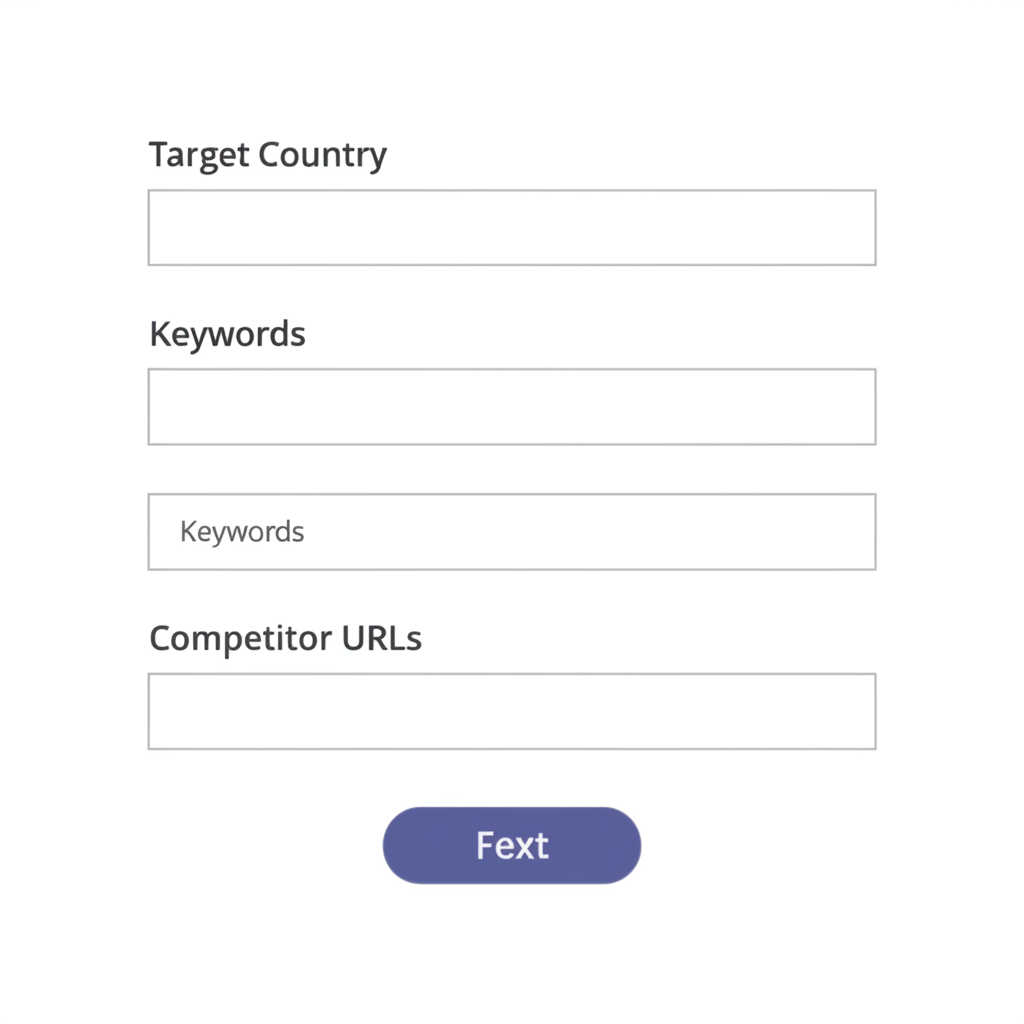Screen dimensions: 1024x1024
Task: Place cursor in the Target Country textbox
Action: point(512,228)
